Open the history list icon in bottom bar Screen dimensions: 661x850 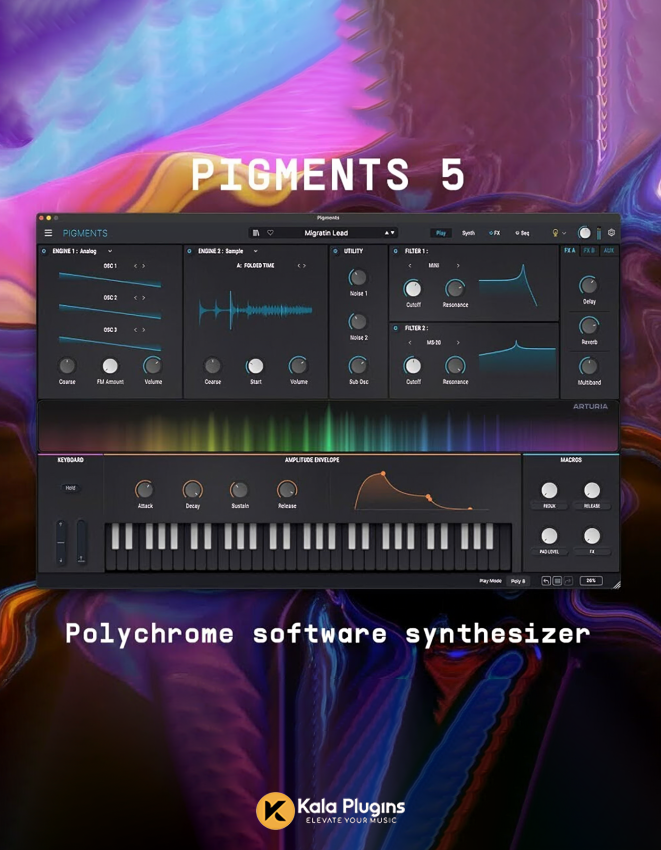tap(557, 581)
